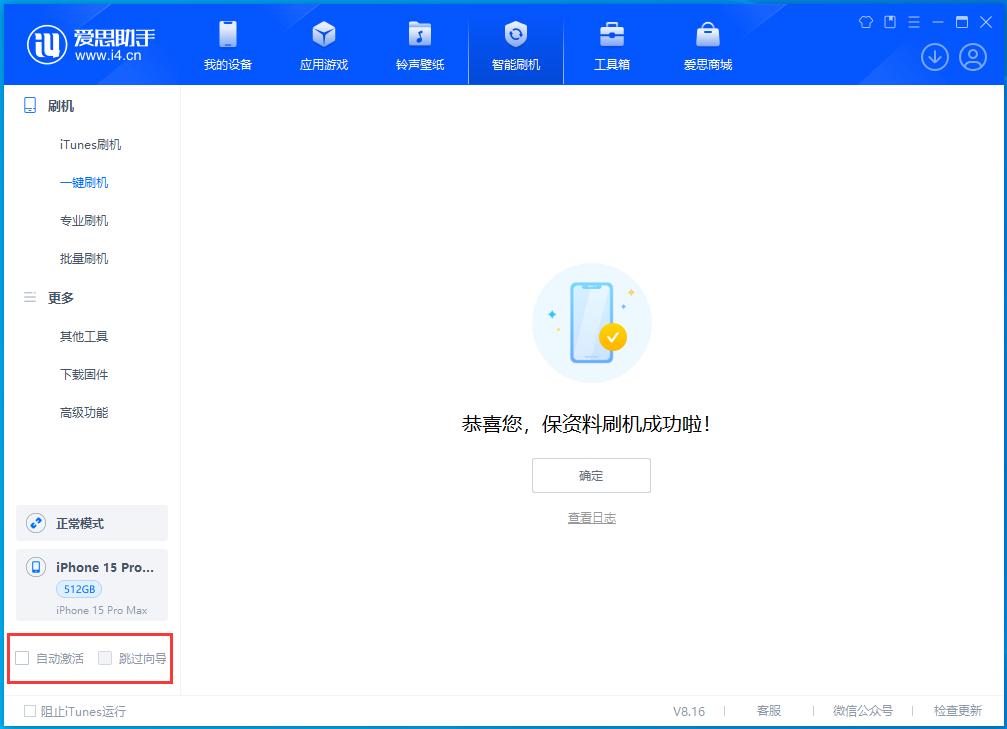Select 批量刷机 in sidebar
This screenshot has width=1007, height=729.
pyautogui.click(x=84, y=258)
